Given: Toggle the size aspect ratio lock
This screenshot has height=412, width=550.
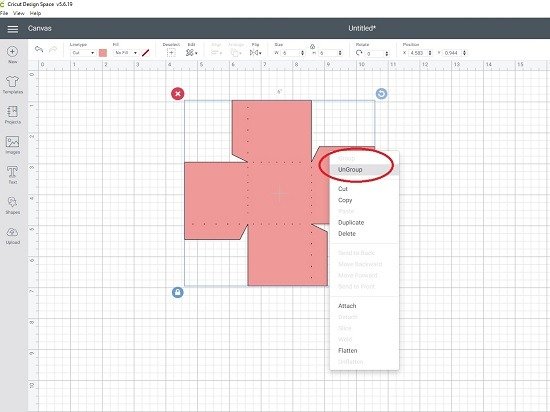Looking at the screenshot, I should point(313,46).
